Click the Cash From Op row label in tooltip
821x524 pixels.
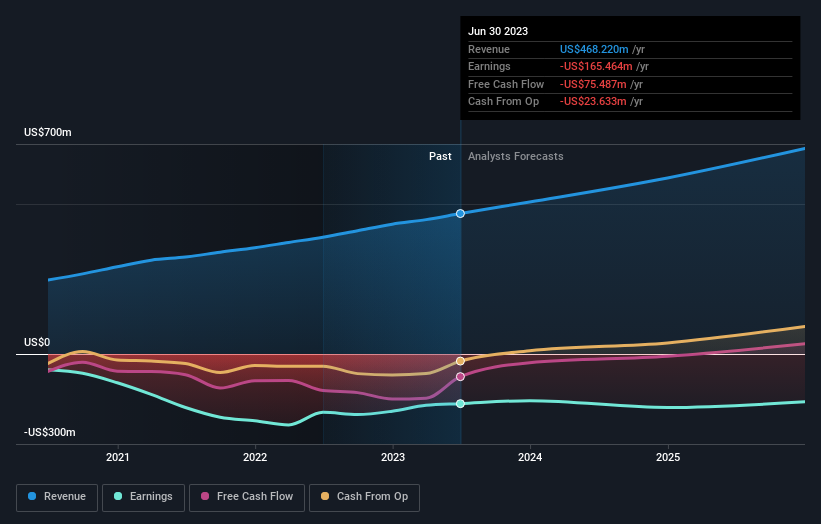click(x=503, y=102)
